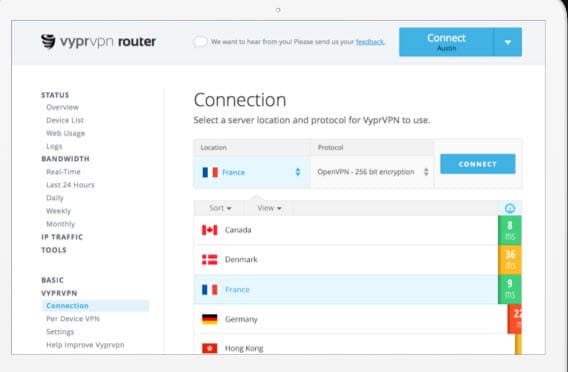
Task: Open the Overview status page
Action: 62,107
